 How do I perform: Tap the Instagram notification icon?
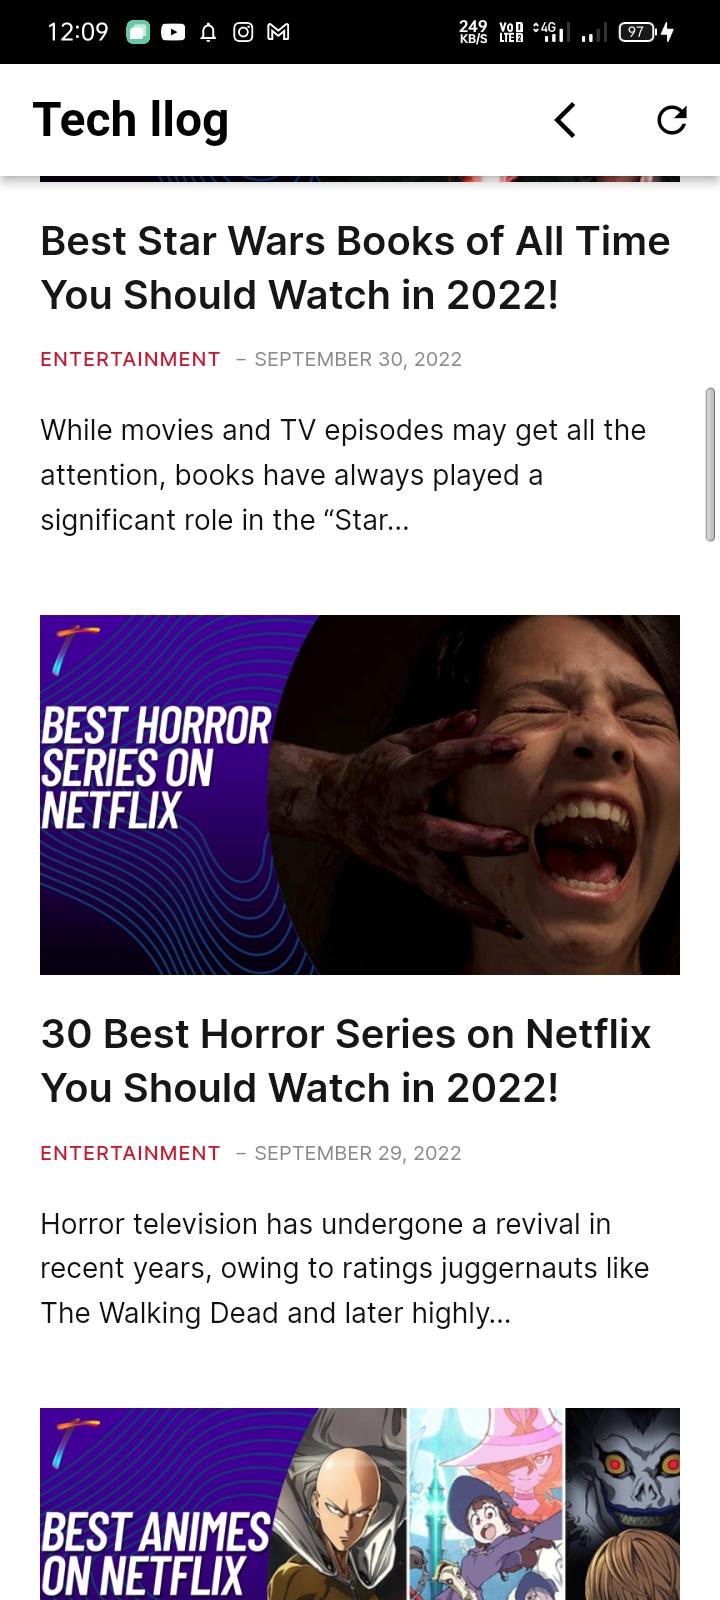pos(243,33)
